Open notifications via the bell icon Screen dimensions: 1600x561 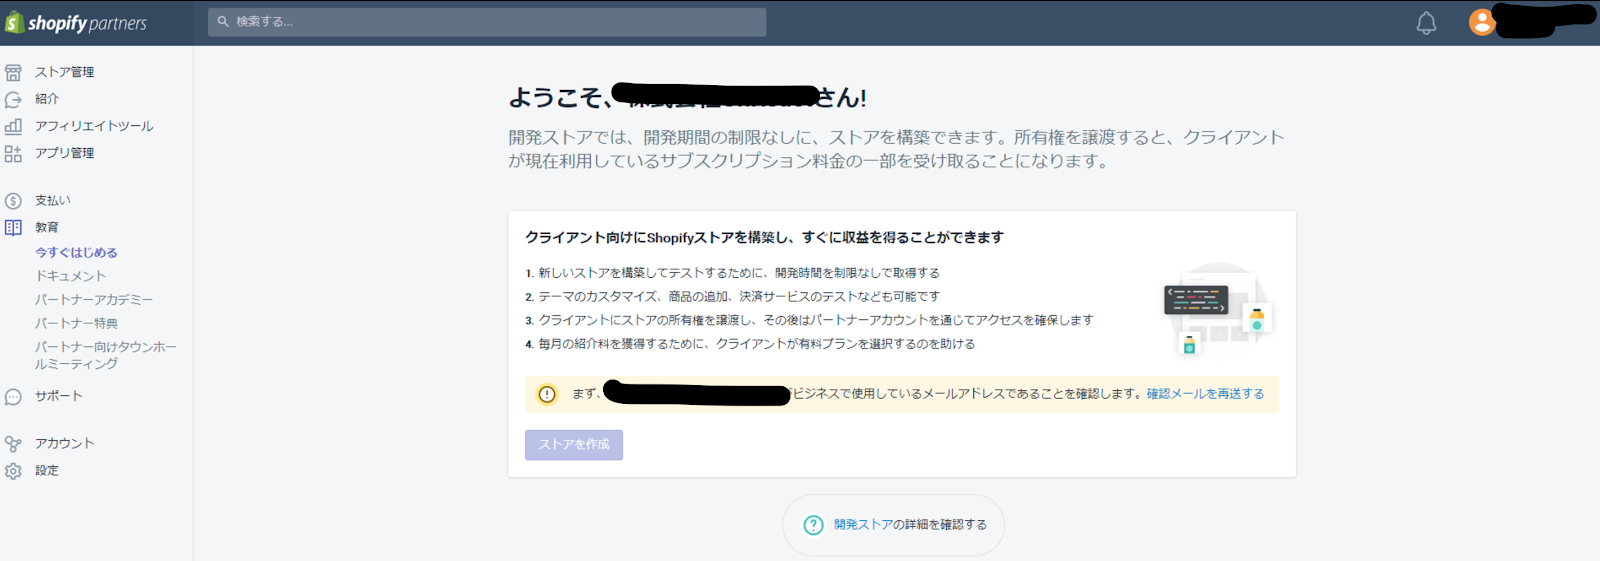(1426, 23)
